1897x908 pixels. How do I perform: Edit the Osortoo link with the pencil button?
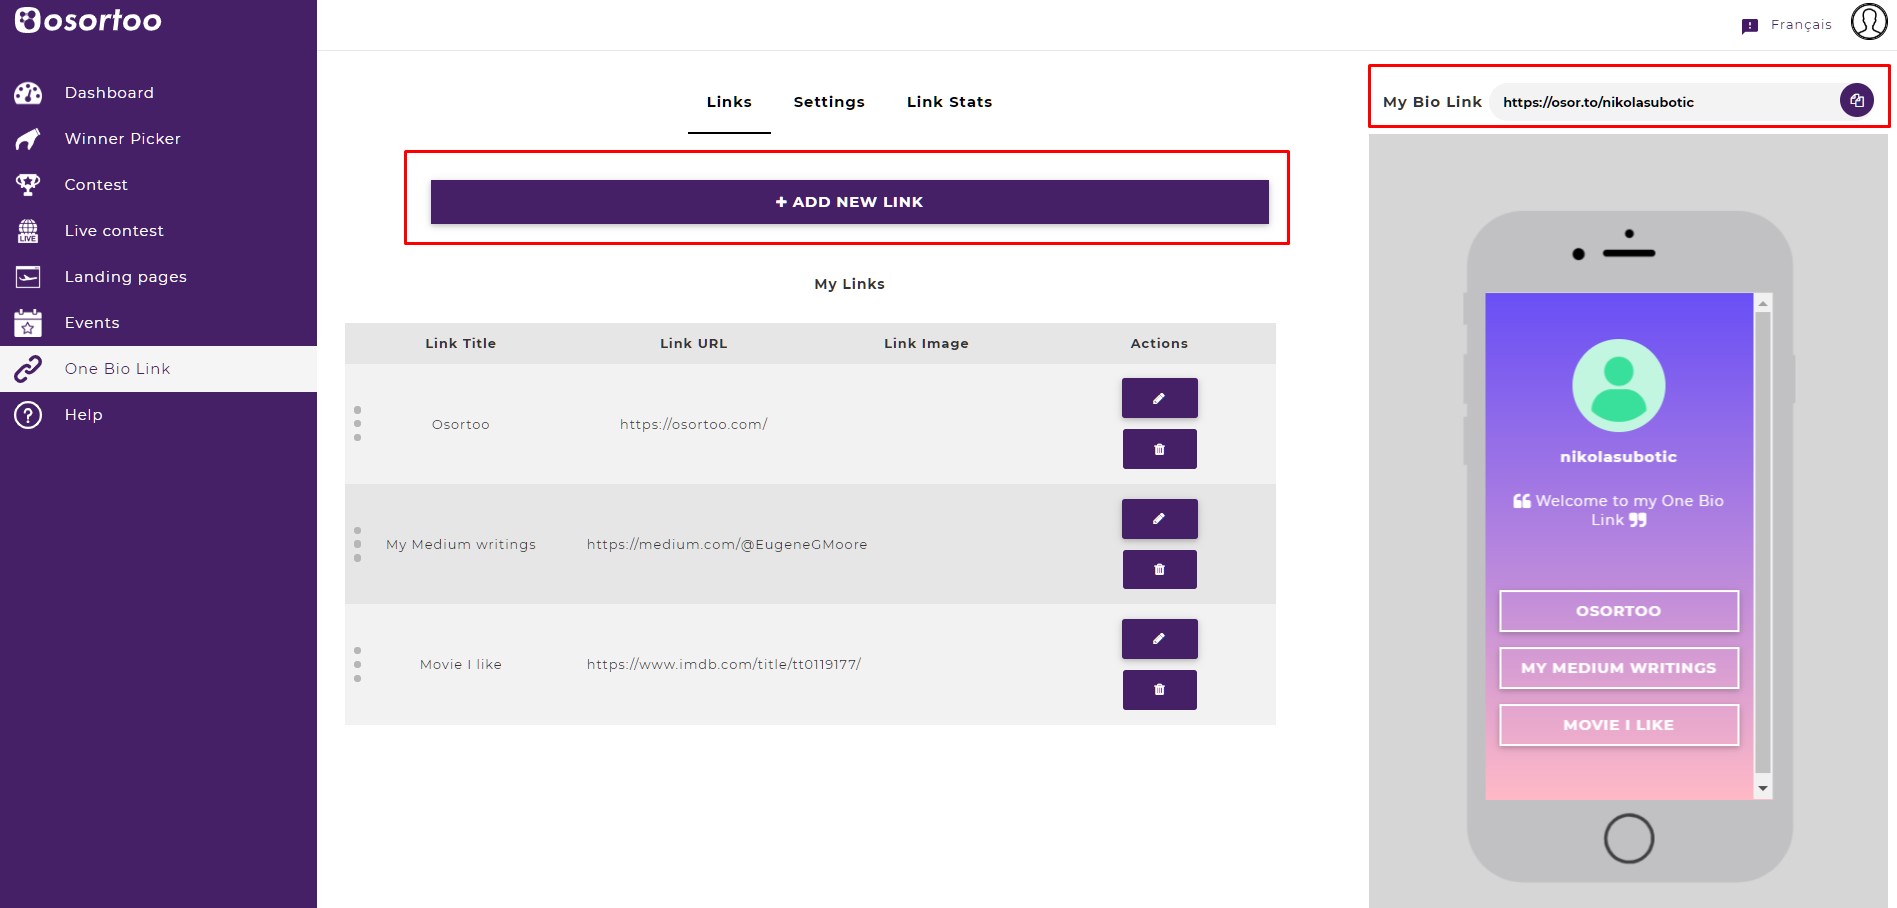[x=1160, y=398]
